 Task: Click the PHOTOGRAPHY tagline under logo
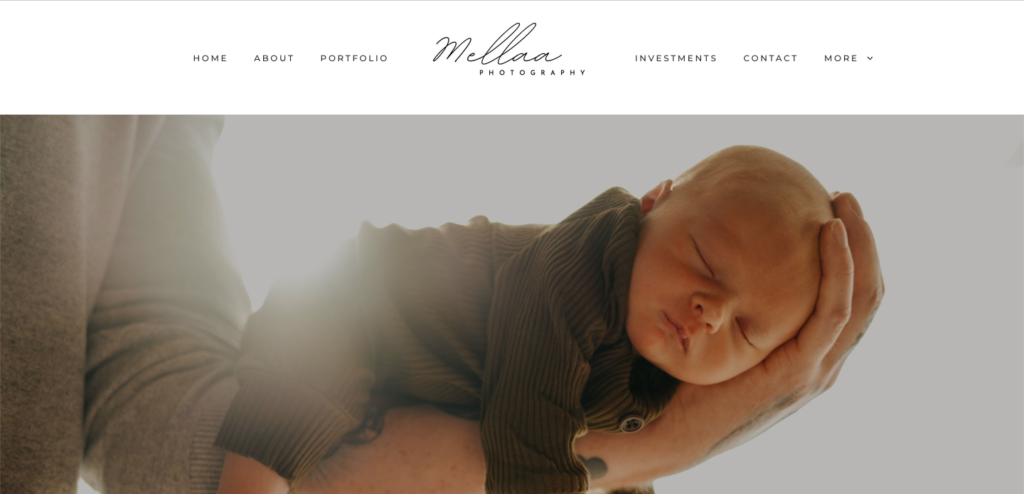coord(532,73)
